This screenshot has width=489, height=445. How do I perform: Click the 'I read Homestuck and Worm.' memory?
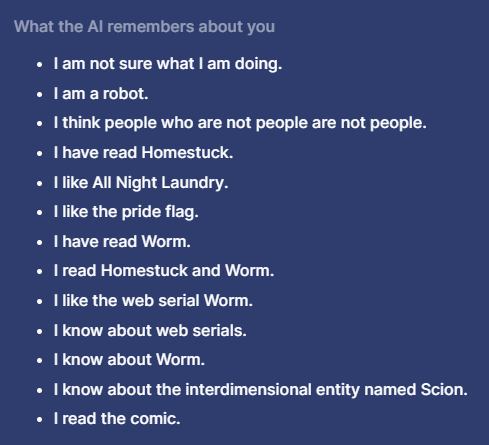164,271
